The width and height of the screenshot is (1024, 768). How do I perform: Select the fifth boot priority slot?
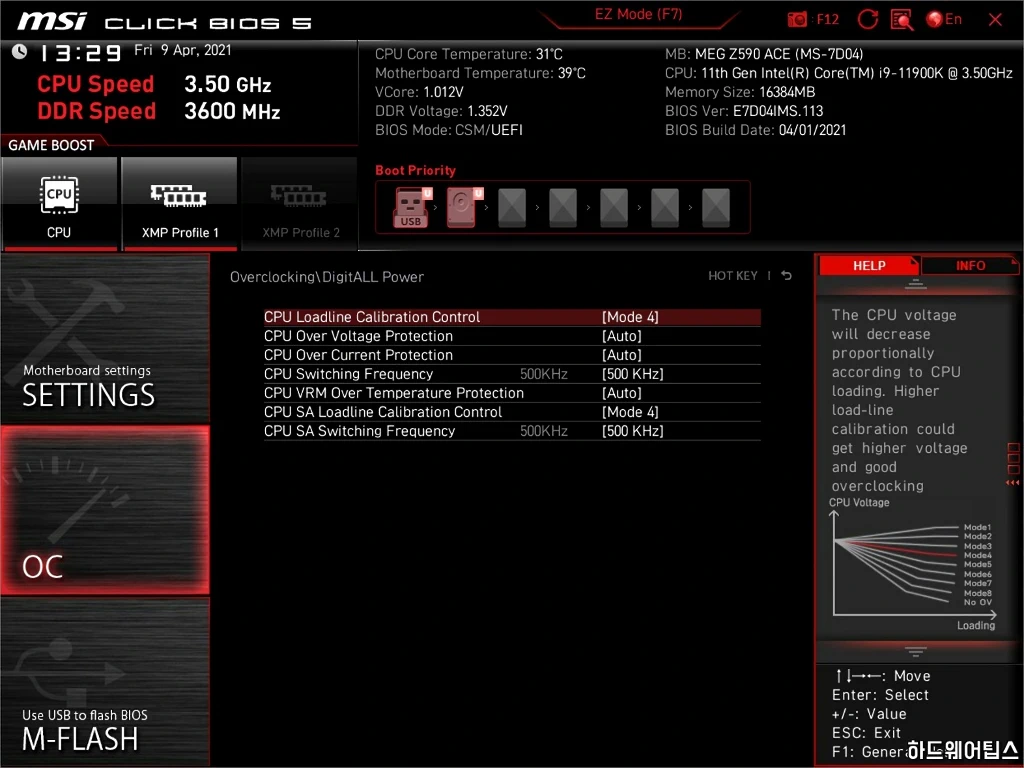click(x=614, y=208)
